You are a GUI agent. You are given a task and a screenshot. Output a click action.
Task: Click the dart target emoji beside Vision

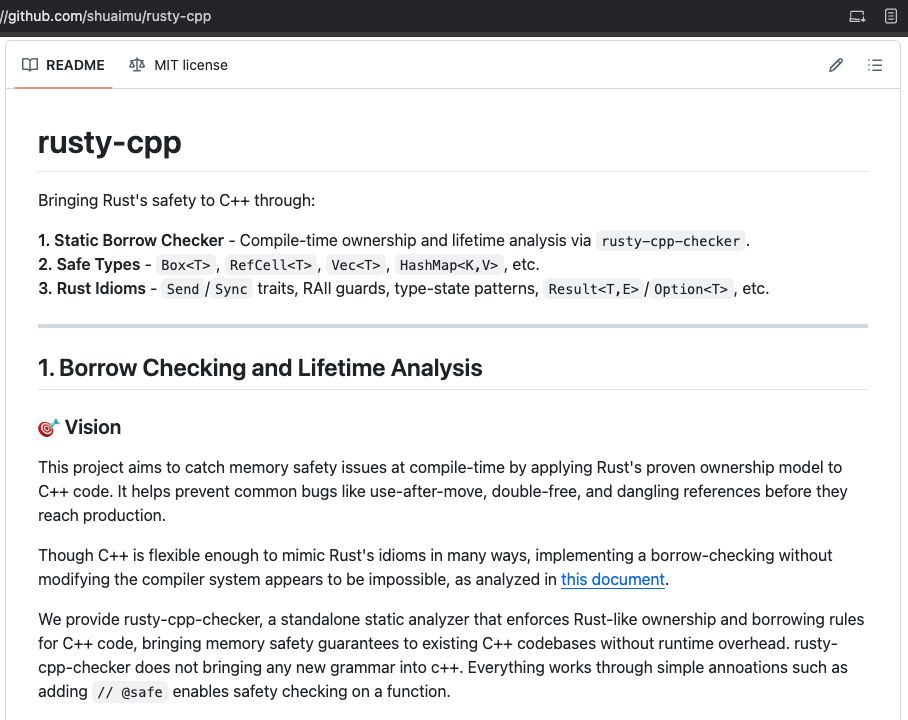click(48, 428)
